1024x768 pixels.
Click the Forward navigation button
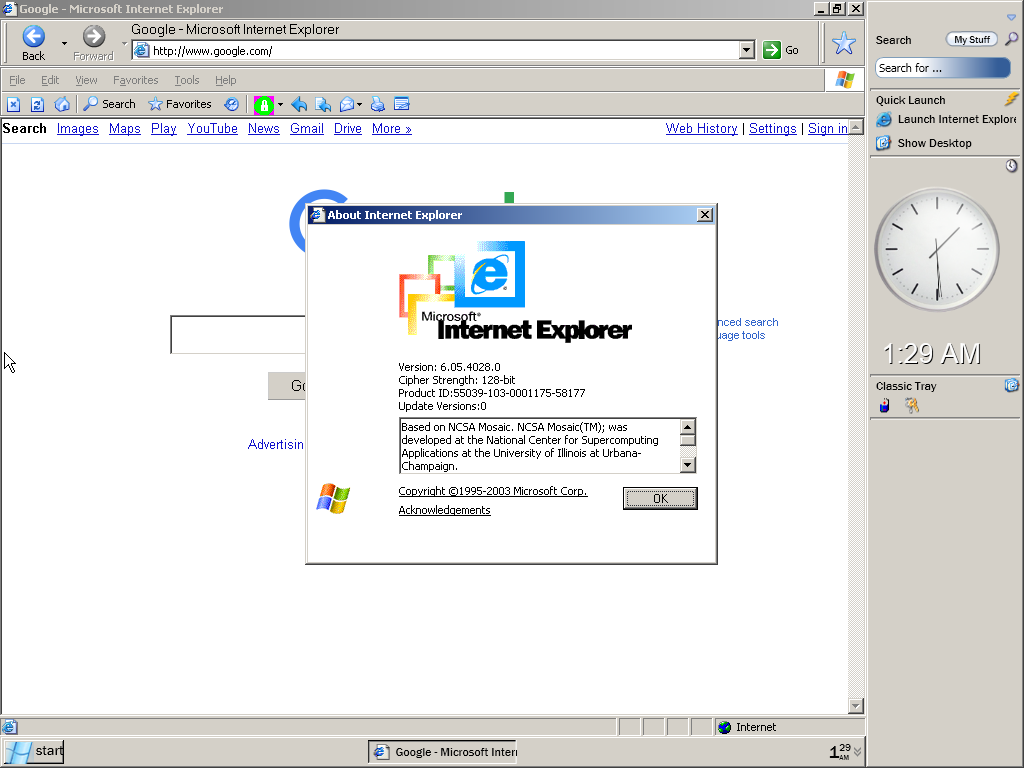coord(93,43)
